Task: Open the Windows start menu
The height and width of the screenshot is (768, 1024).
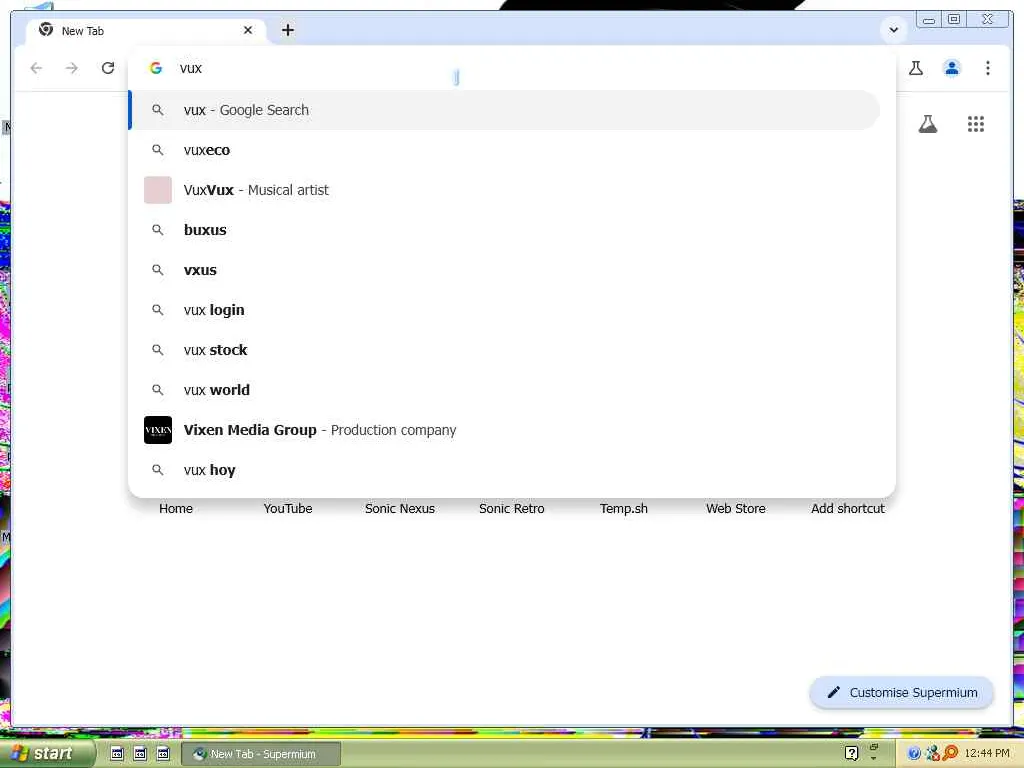Action: 46,754
